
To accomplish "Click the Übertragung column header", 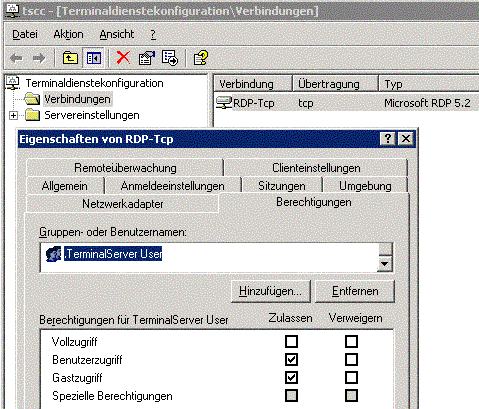I will tap(335, 83).
